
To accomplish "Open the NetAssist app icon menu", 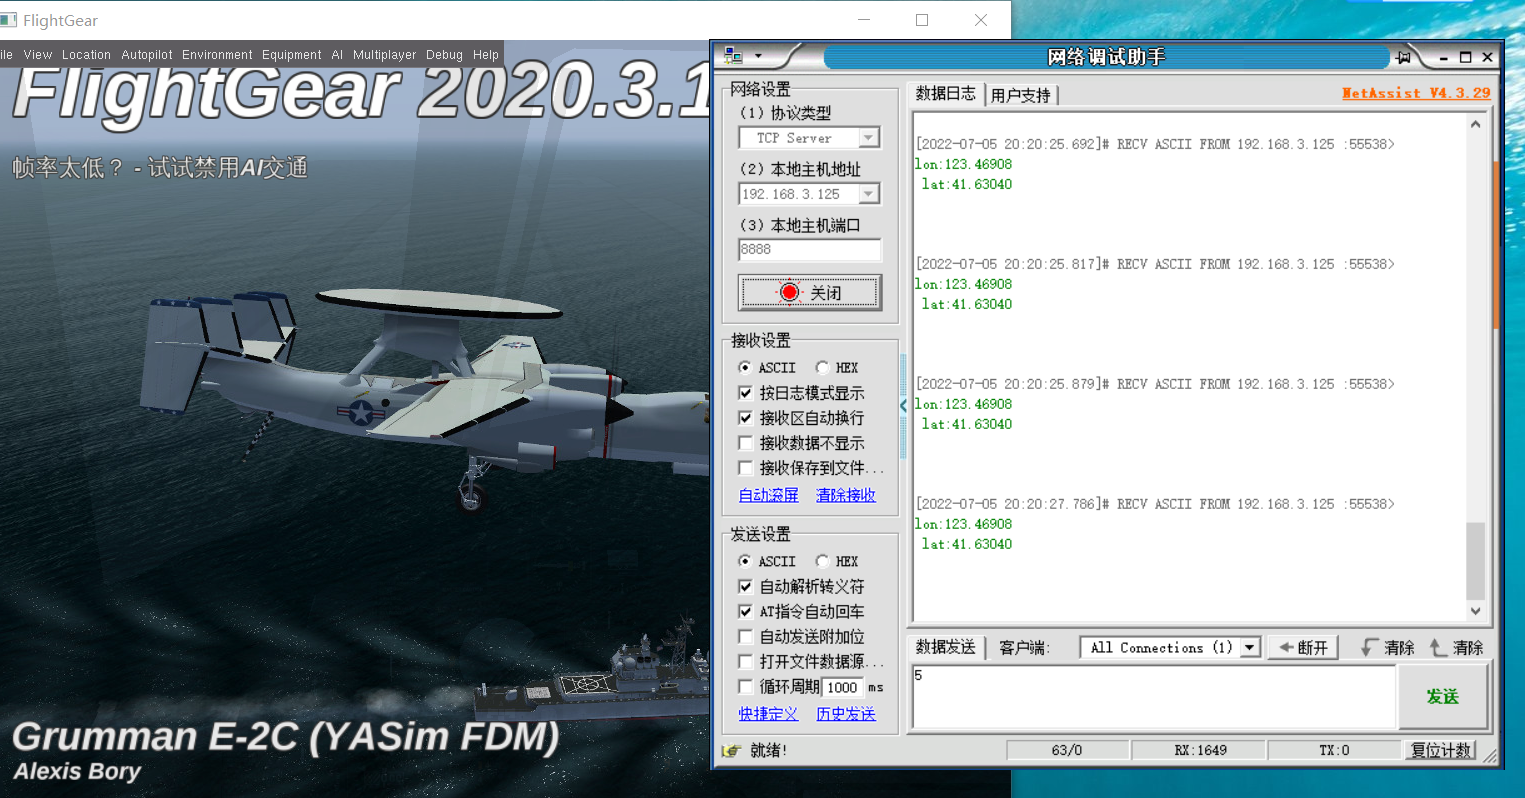I will point(733,56).
